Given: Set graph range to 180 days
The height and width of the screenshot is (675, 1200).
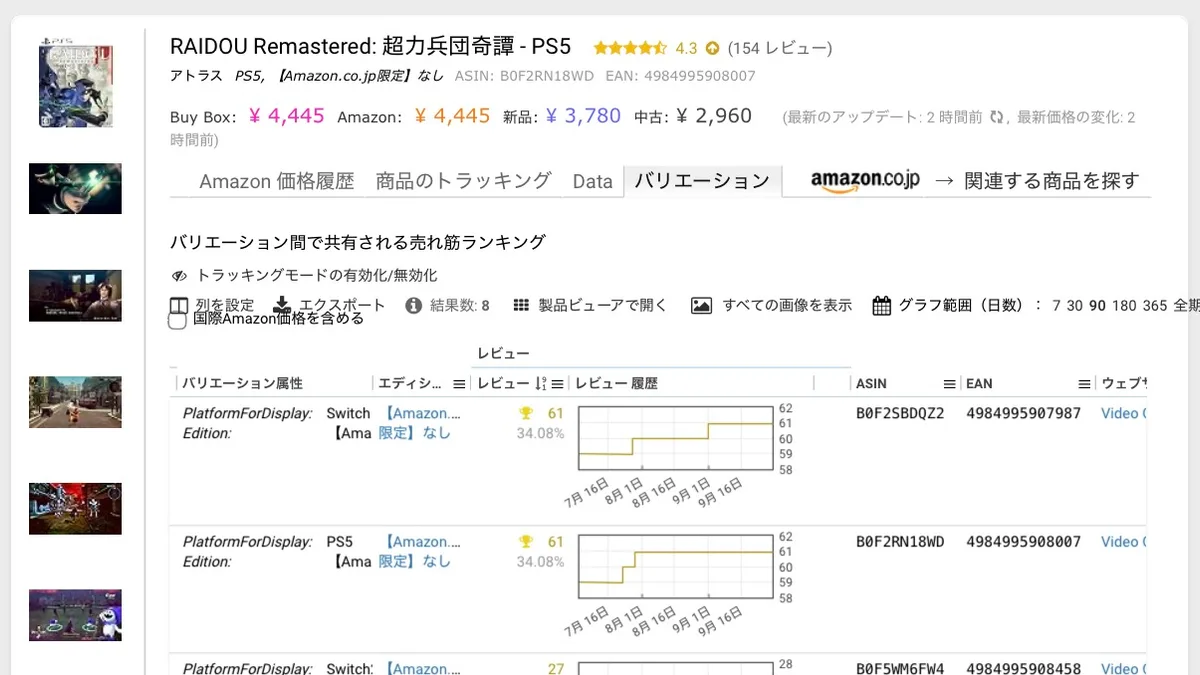Looking at the screenshot, I should coord(1125,306).
